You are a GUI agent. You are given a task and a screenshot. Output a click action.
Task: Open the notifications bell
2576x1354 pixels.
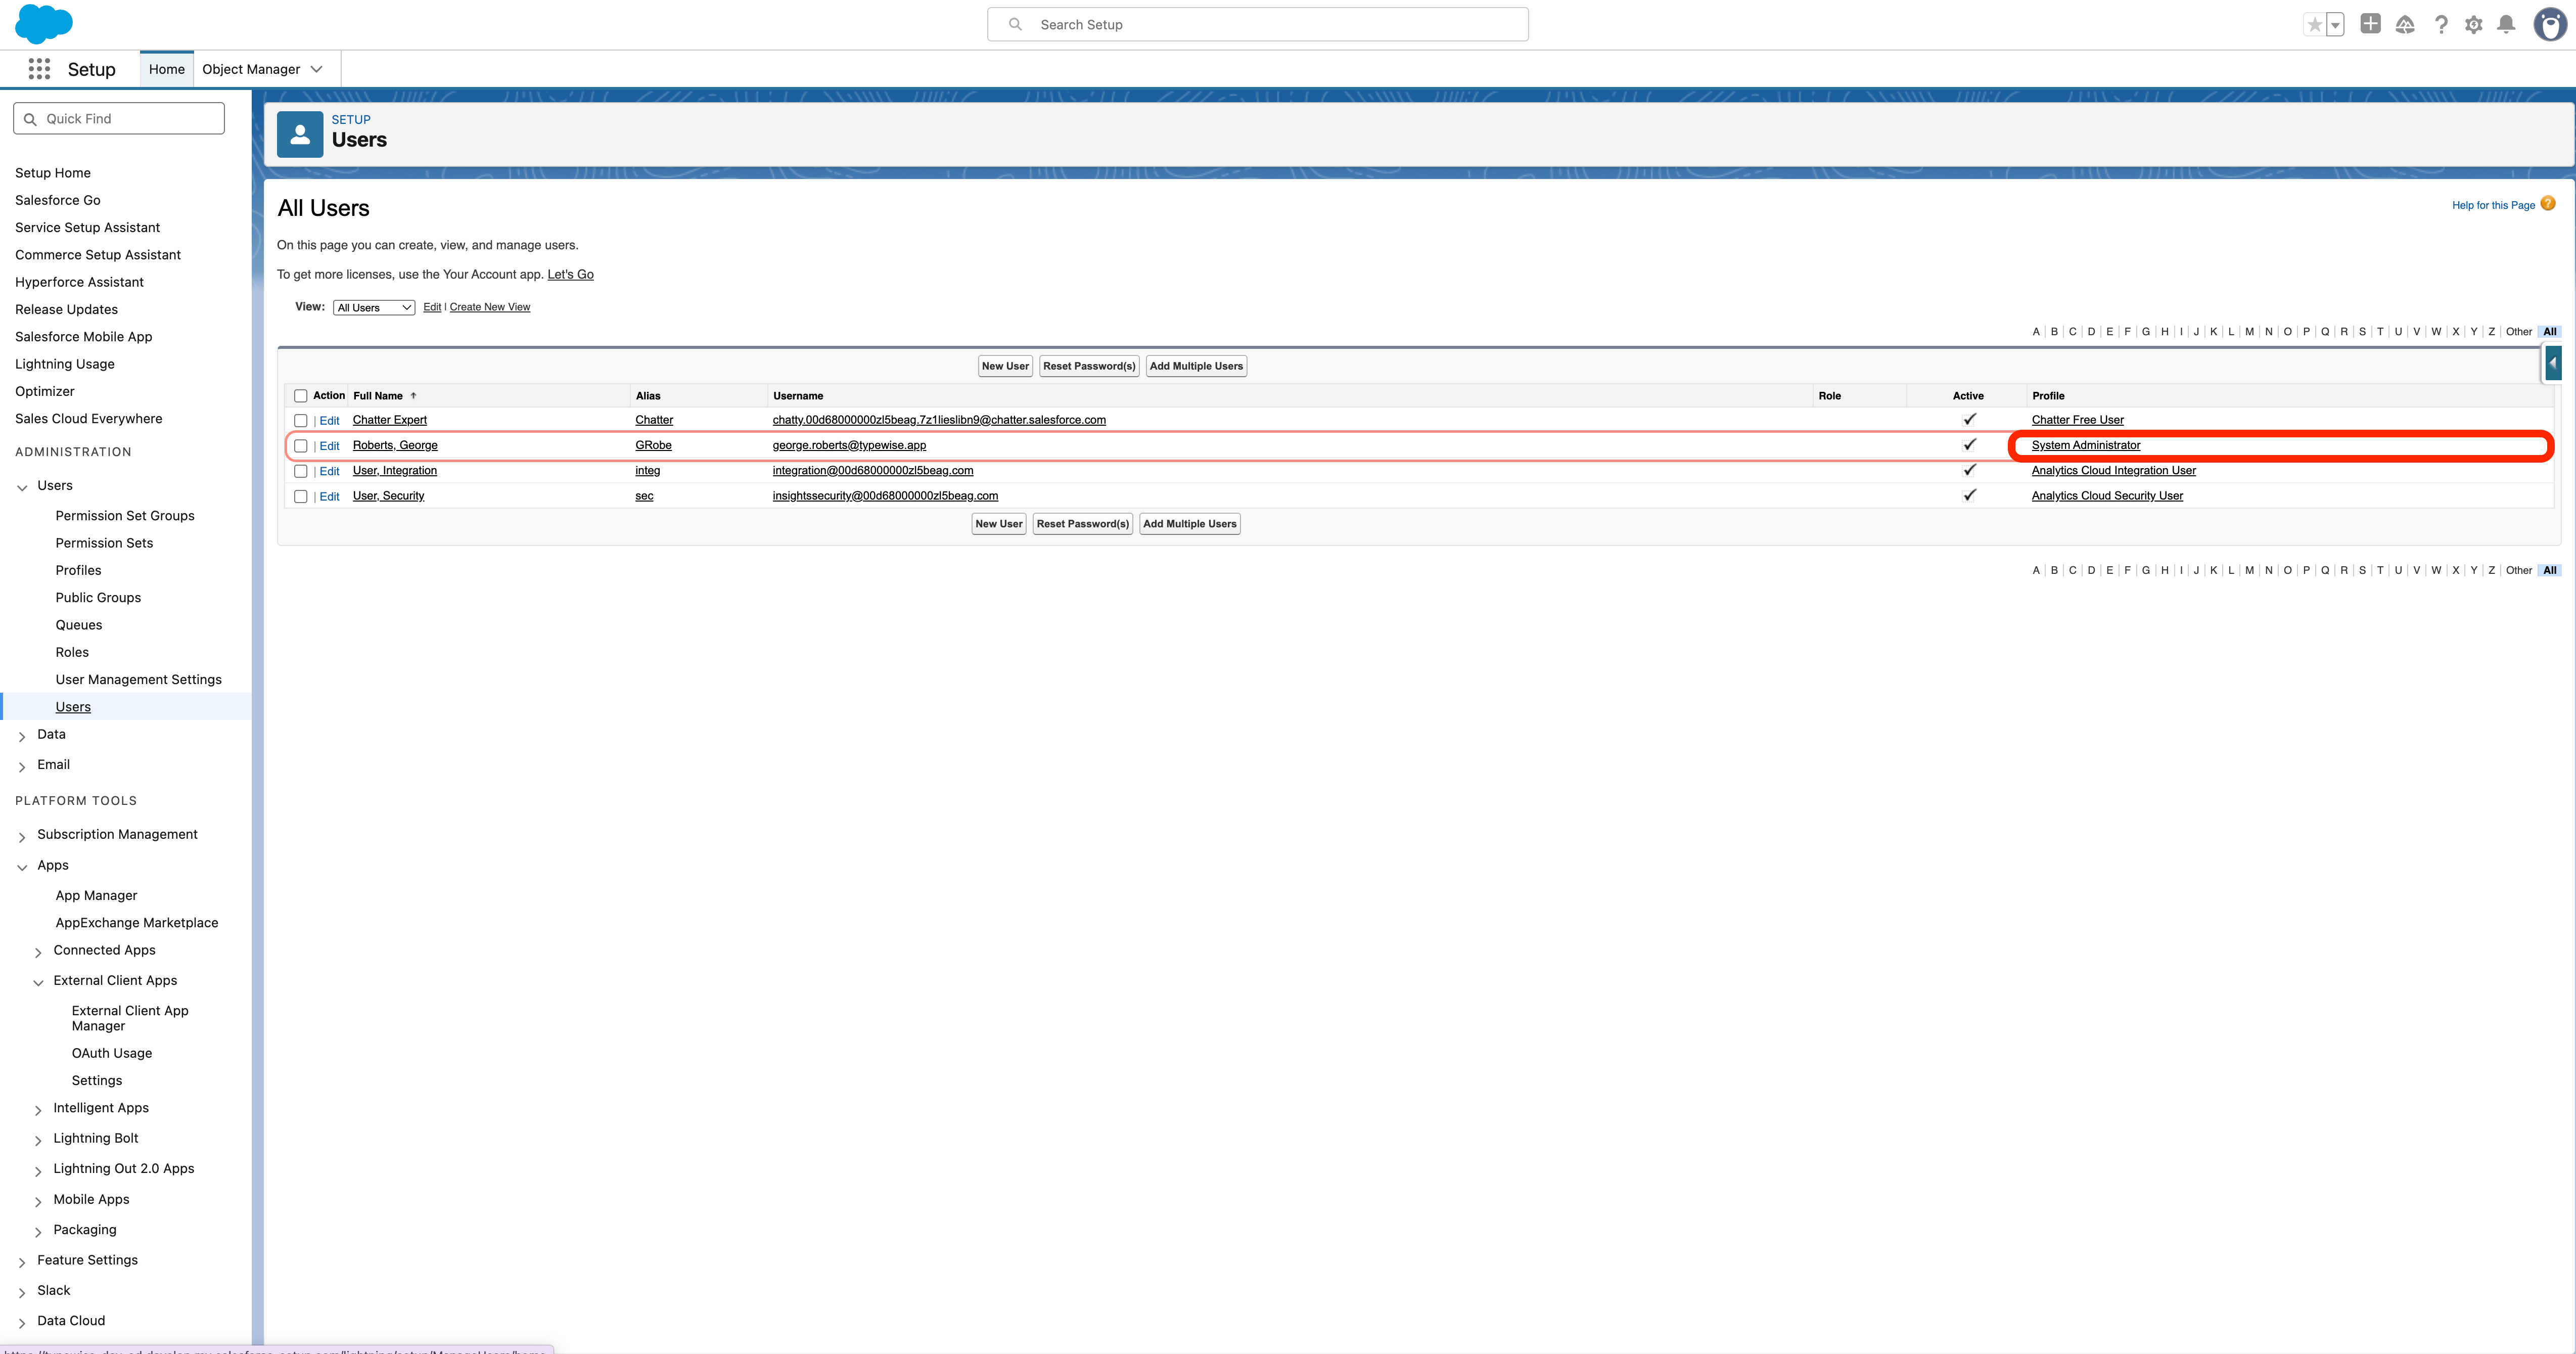pyautogui.click(x=2506, y=24)
